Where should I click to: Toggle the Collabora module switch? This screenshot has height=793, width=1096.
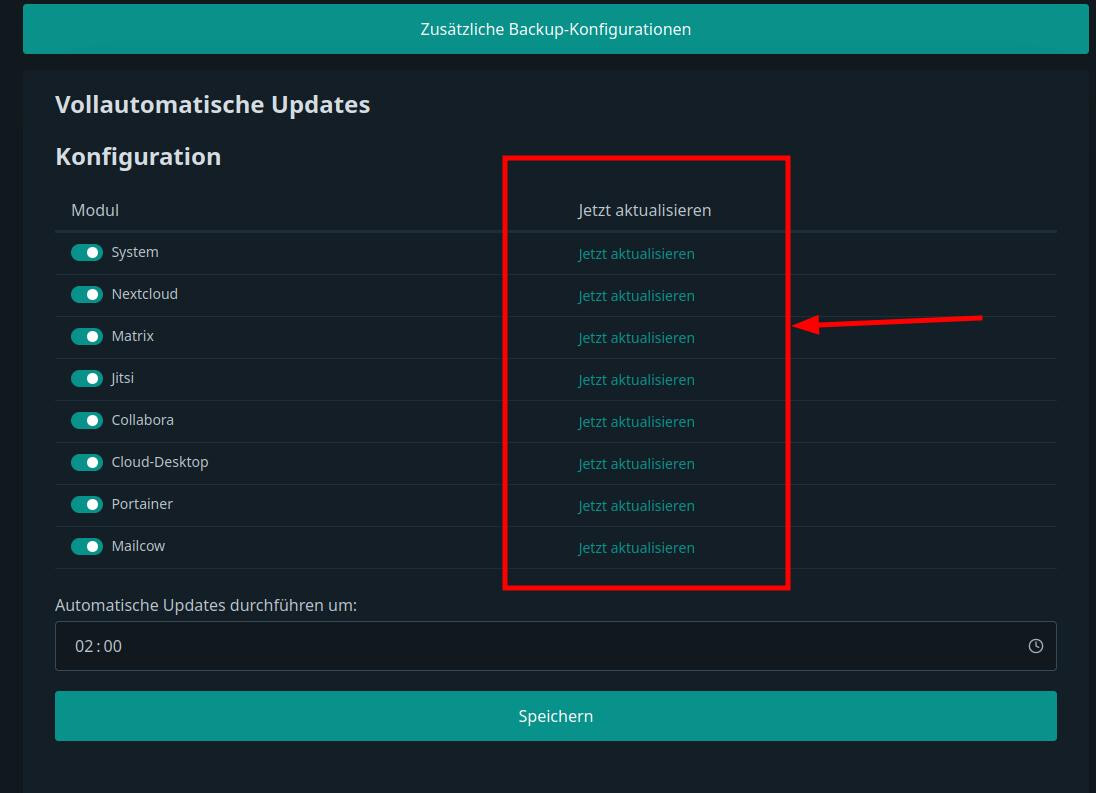coord(87,421)
